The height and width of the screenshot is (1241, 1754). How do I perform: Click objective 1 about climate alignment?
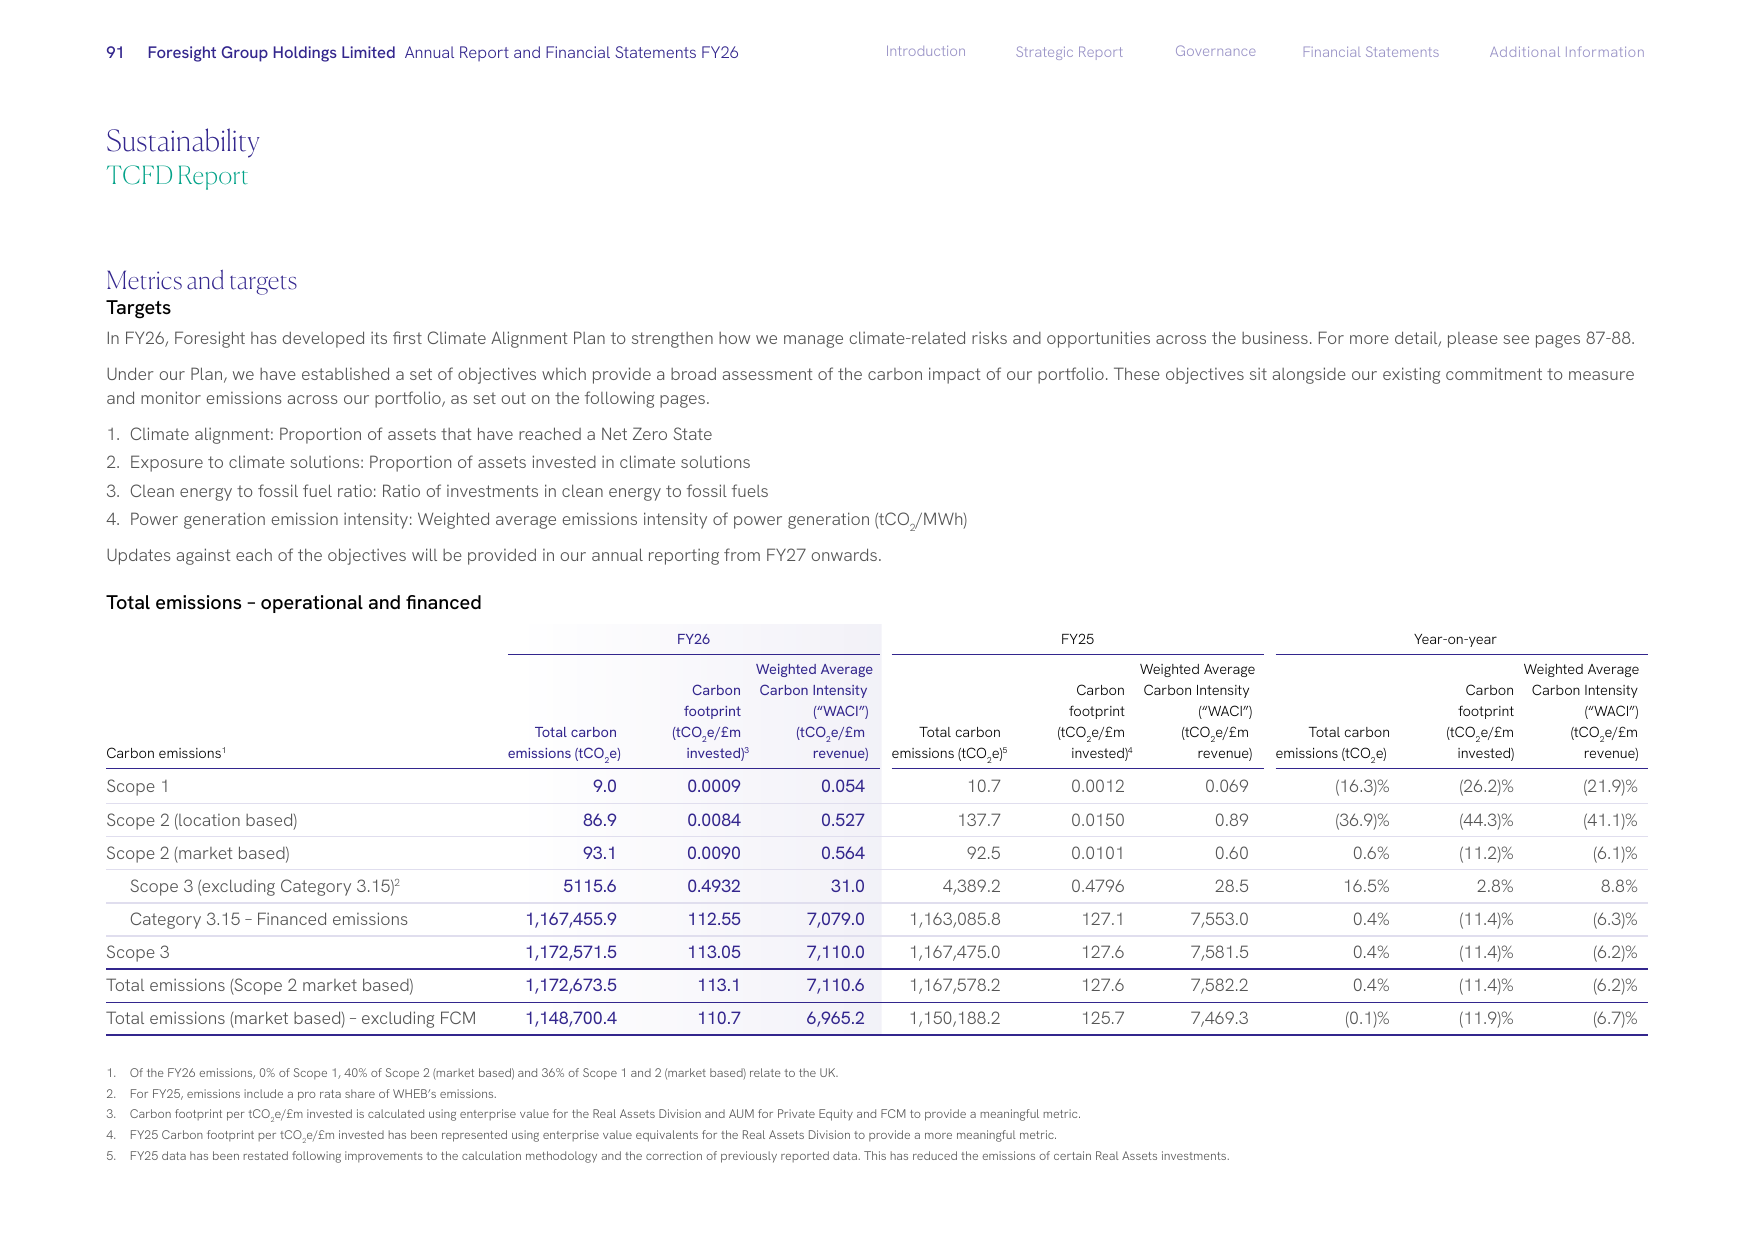pos(409,434)
